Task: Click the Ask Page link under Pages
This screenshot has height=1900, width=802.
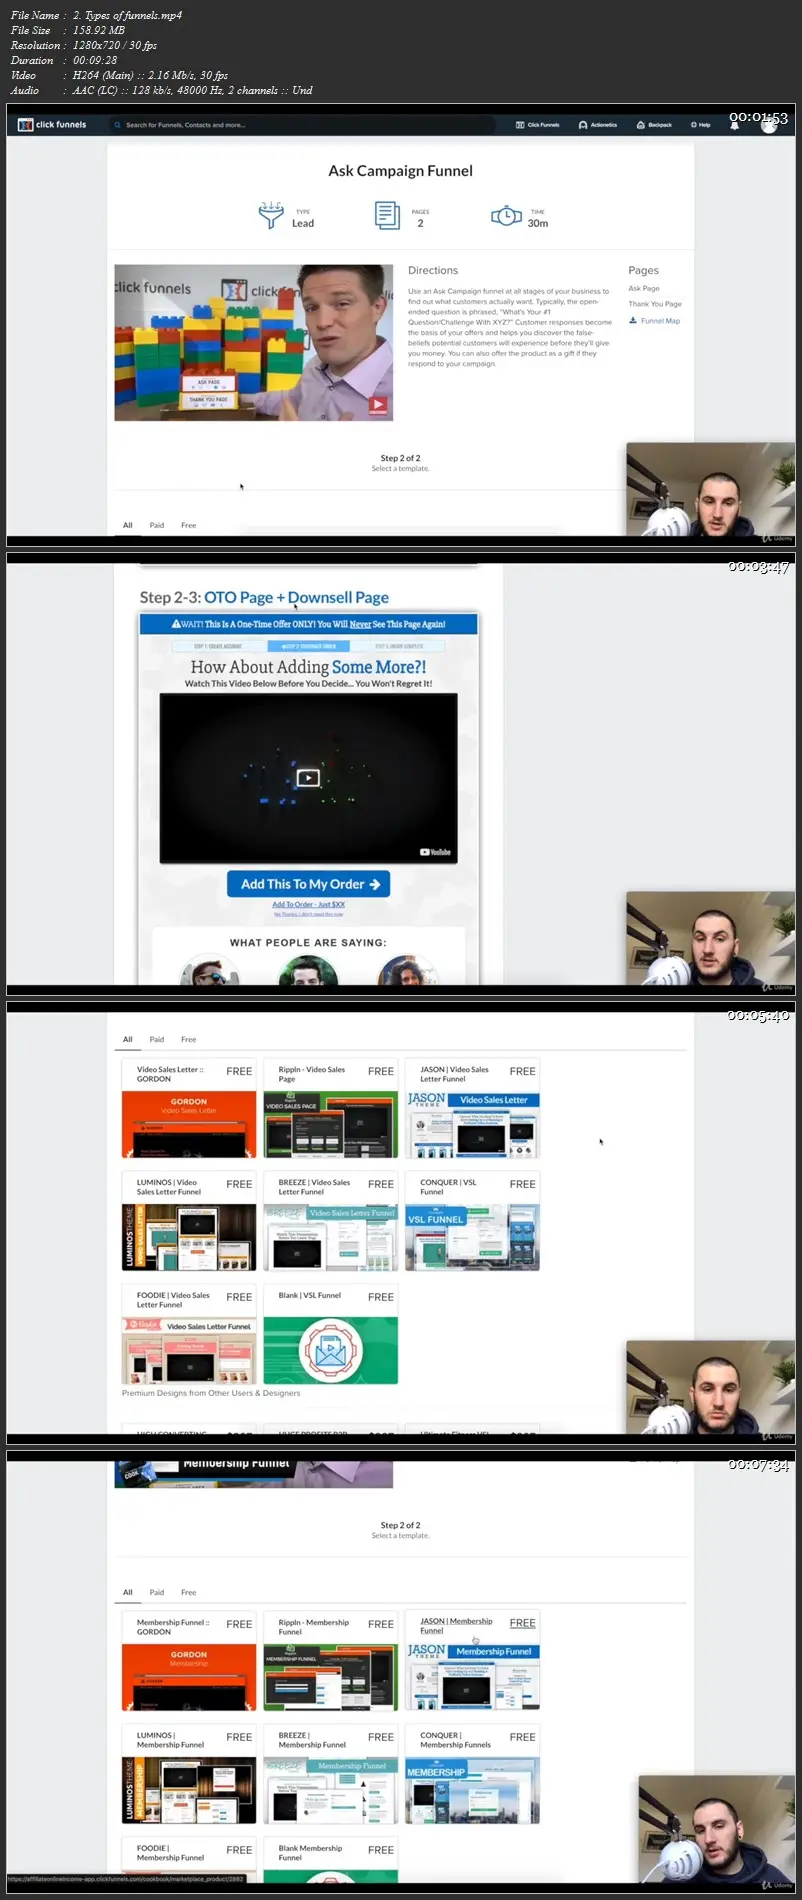Action: (644, 288)
